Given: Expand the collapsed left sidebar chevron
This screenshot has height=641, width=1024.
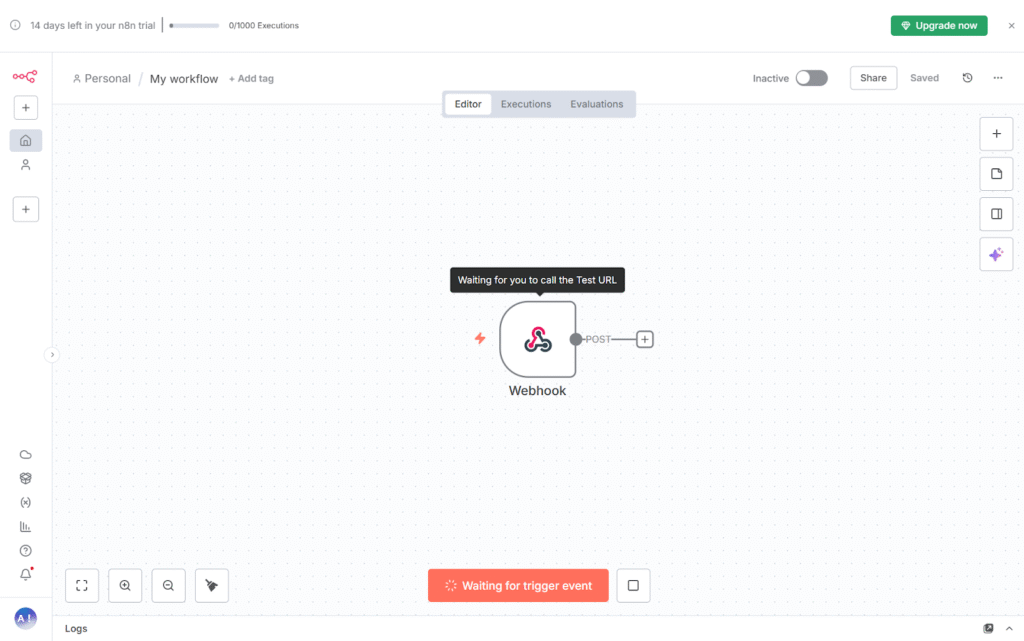Looking at the screenshot, I should click(52, 354).
